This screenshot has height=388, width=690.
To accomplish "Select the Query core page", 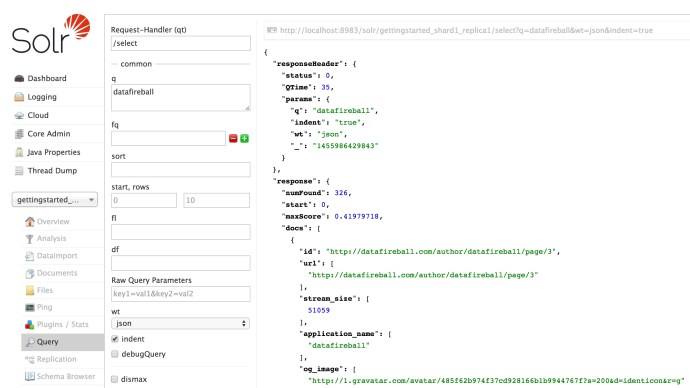I will pyautogui.click(x=62, y=342).
